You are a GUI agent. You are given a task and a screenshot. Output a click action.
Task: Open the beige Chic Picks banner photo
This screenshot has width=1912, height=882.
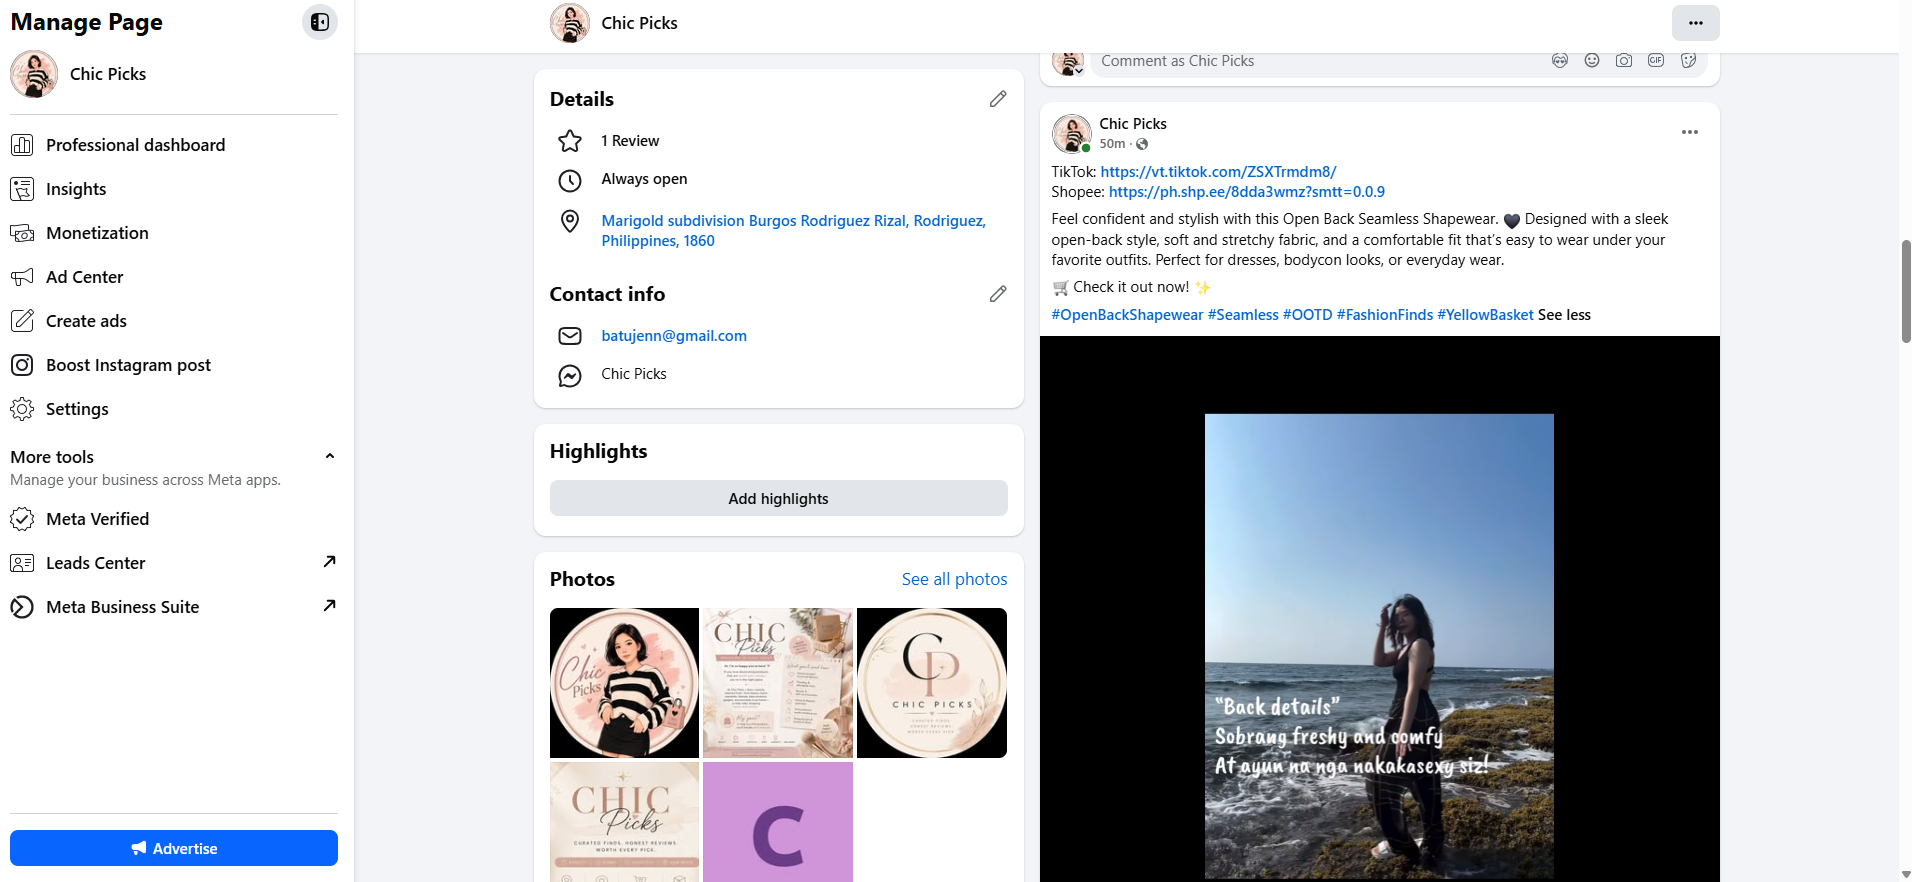pos(625,822)
